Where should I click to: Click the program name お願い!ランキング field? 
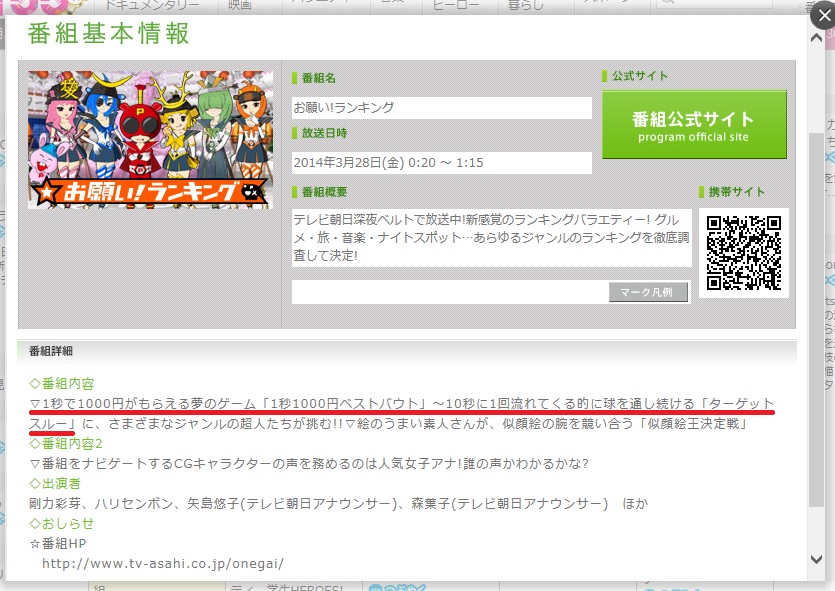(441, 108)
